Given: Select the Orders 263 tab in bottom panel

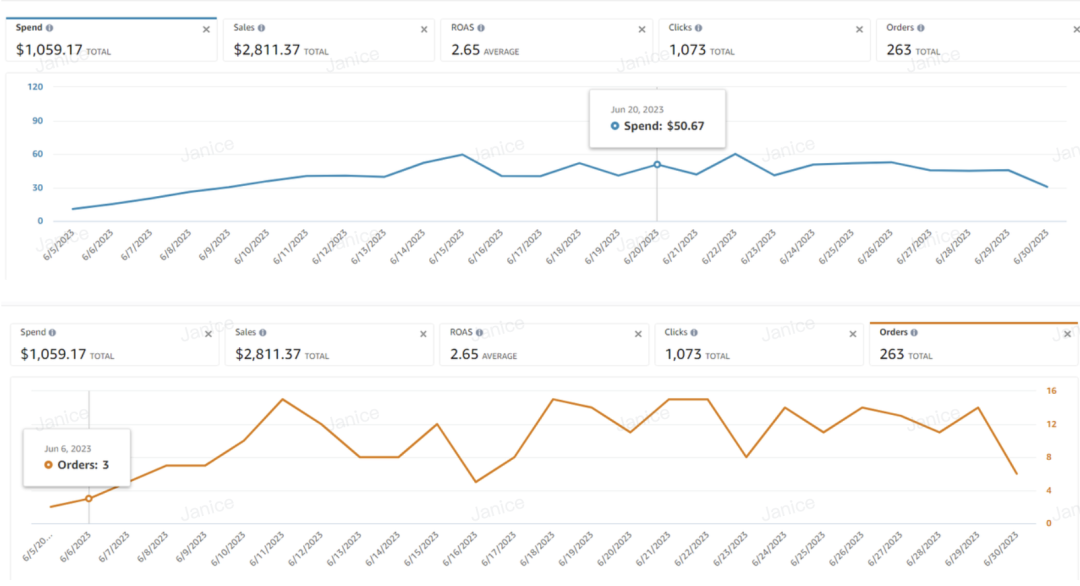Looking at the screenshot, I should coord(973,344).
